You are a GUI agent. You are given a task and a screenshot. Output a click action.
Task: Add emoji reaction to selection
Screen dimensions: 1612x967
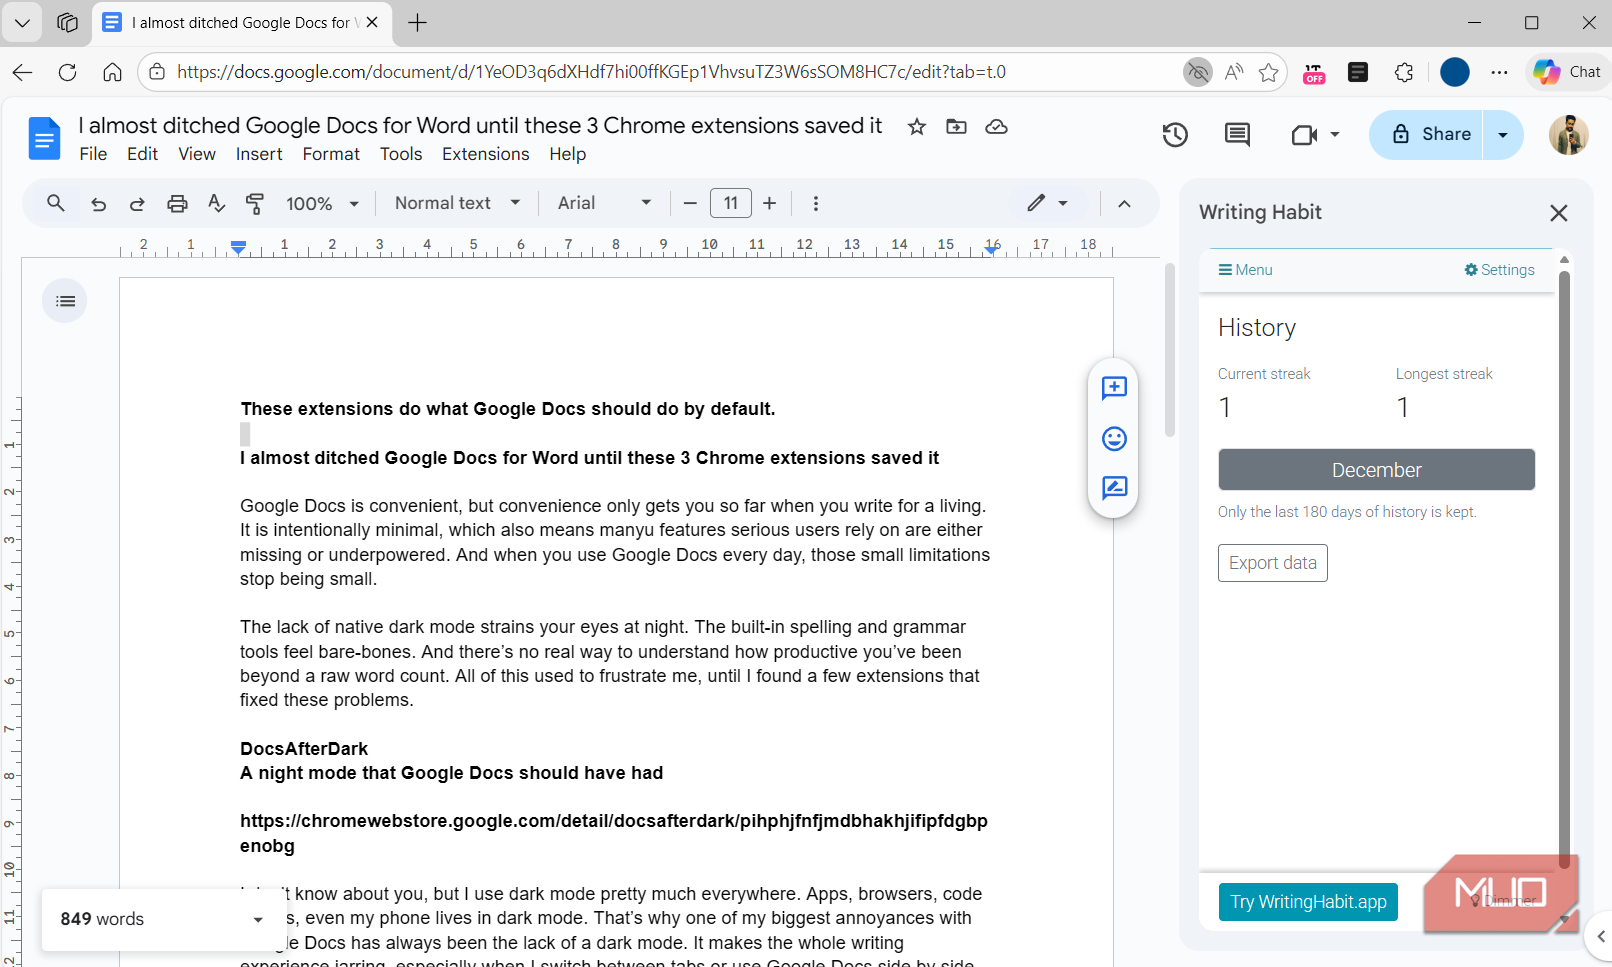coord(1114,439)
